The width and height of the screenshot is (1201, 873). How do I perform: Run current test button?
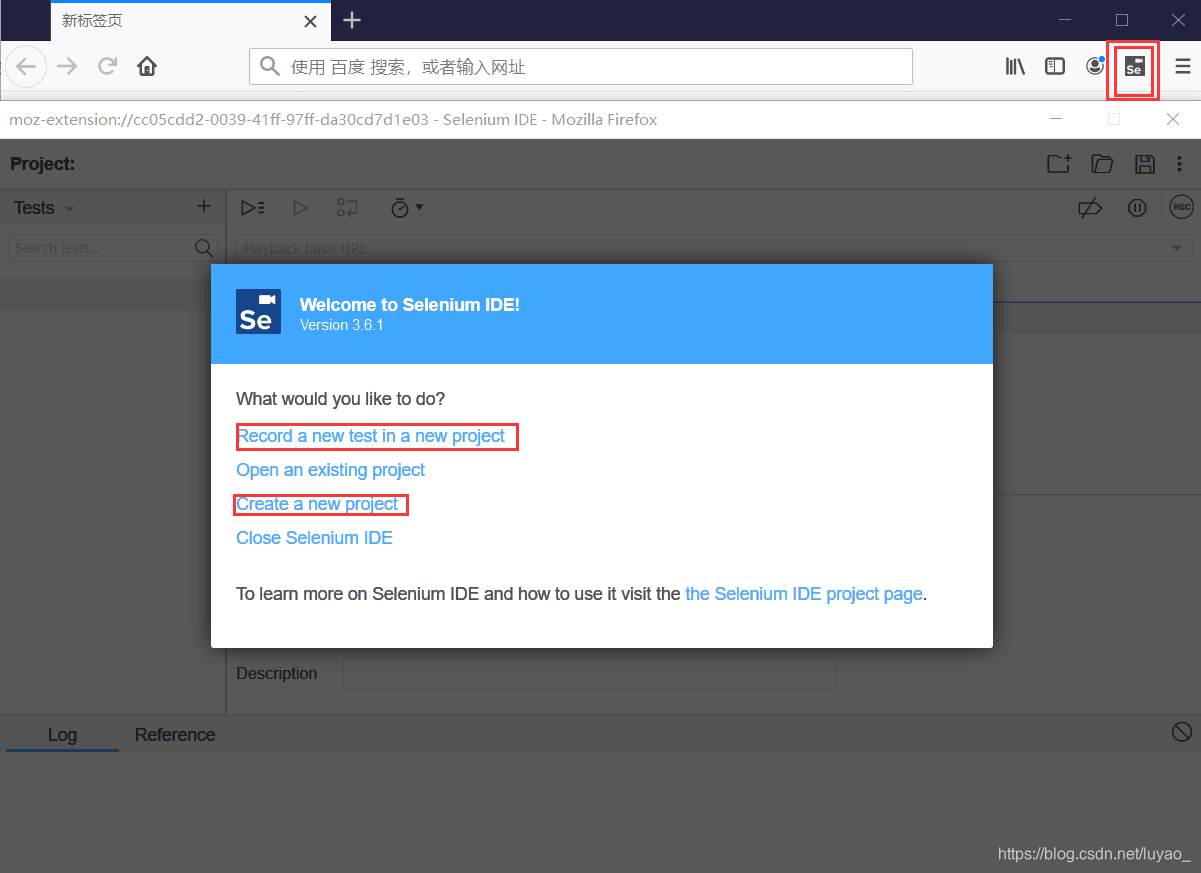click(x=300, y=208)
